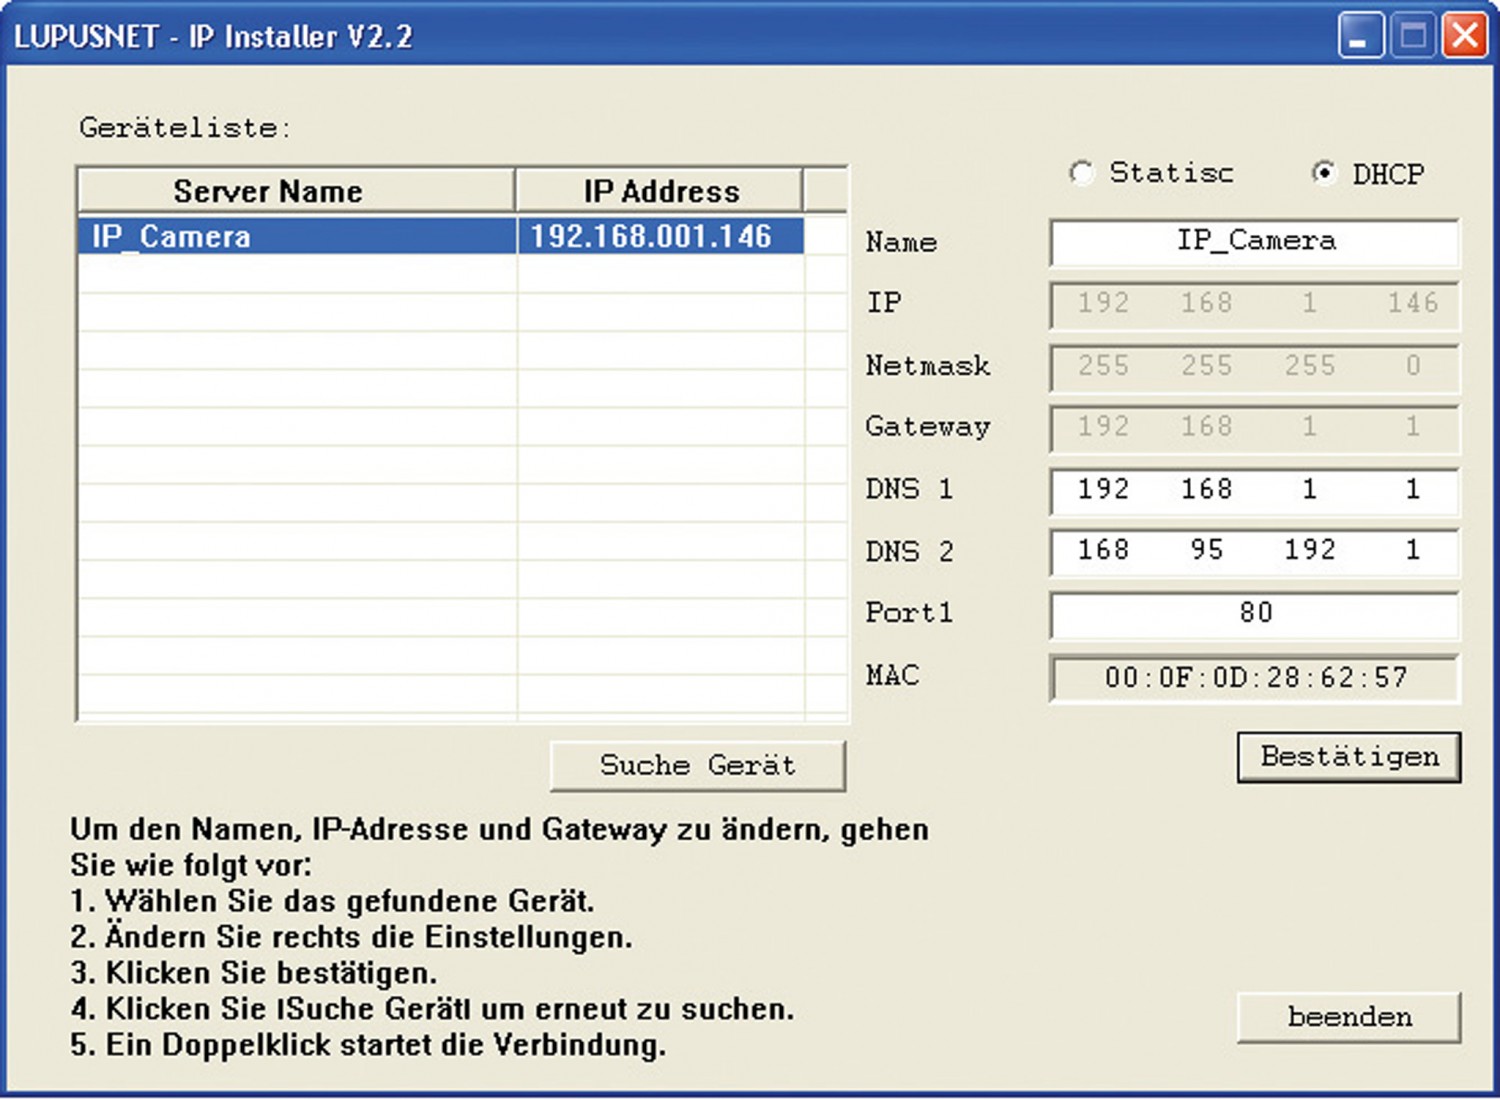Click the Gateway field first octet 192
This screenshot has height=1100, width=1500.
(x=1103, y=427)
